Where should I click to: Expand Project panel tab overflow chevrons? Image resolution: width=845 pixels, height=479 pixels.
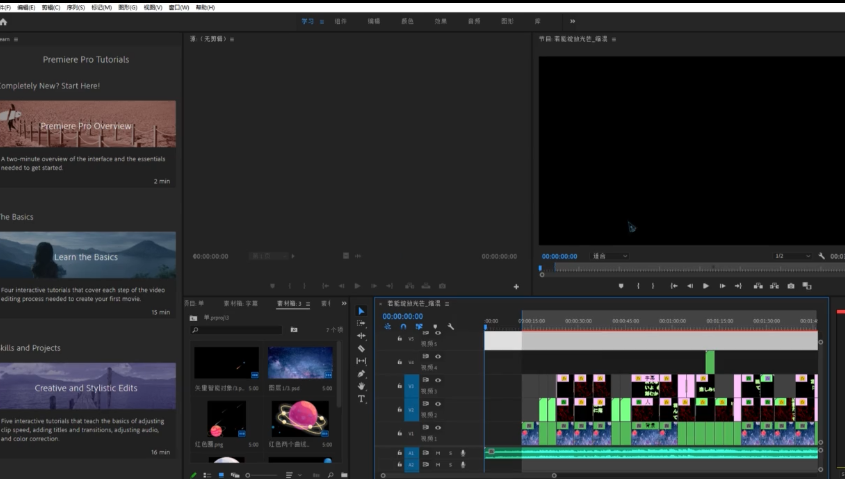pyautogui.click(x=344, y=303)
